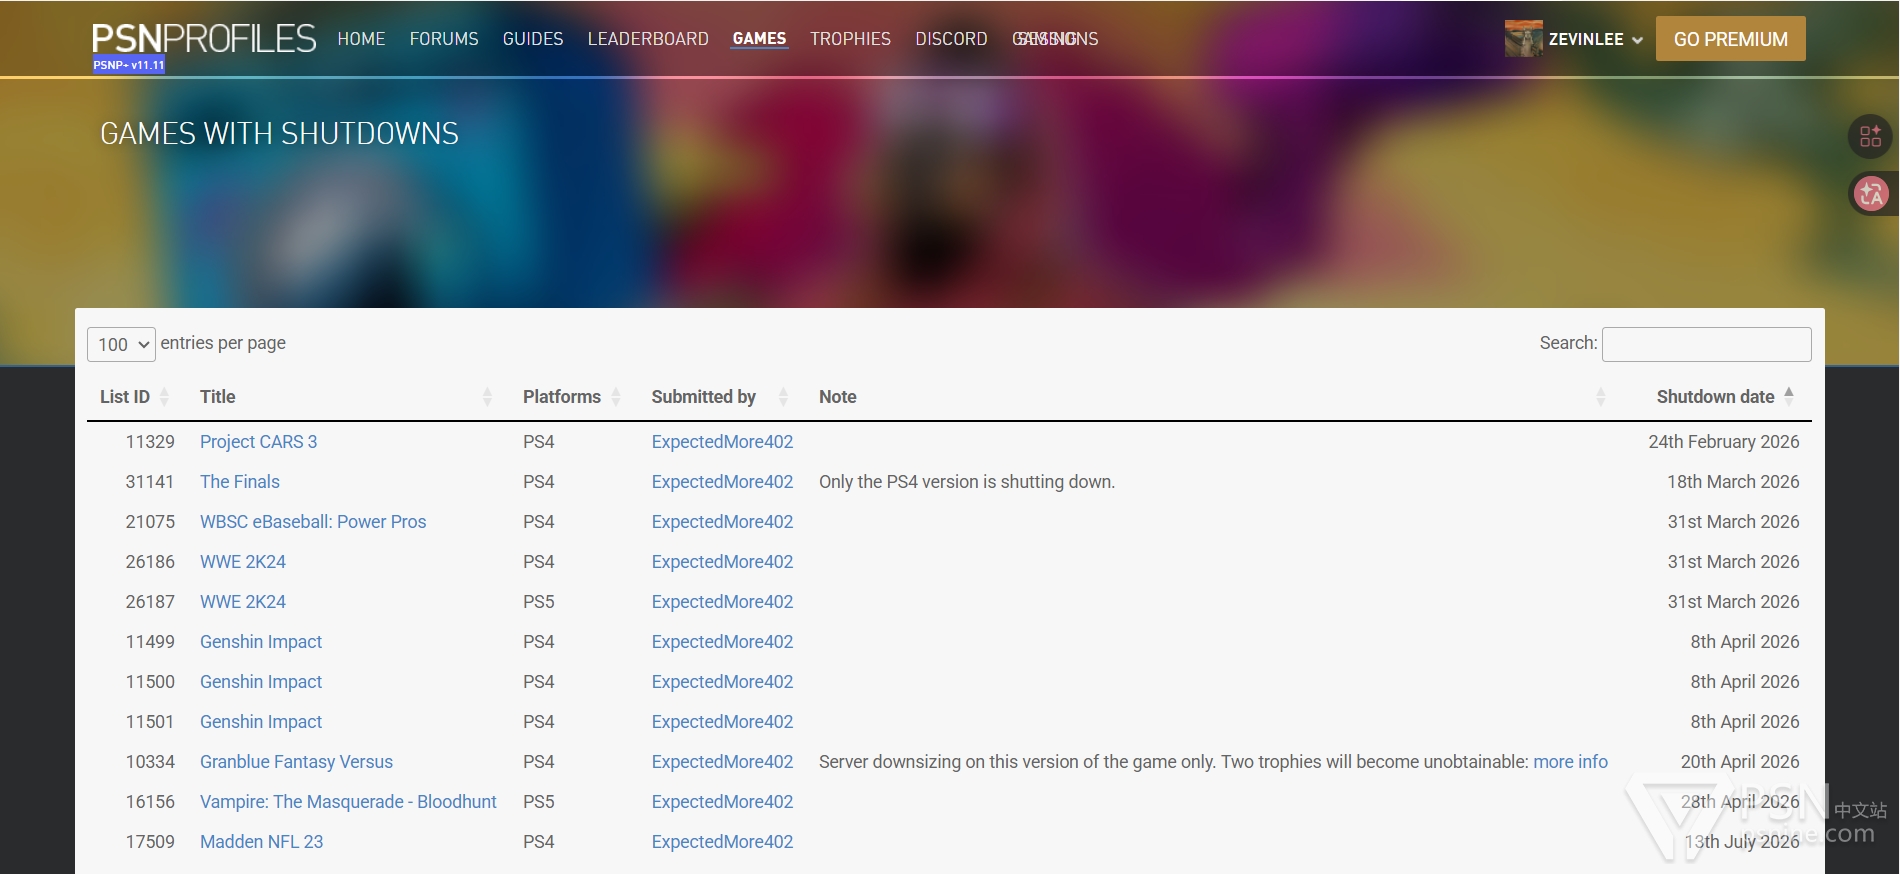
Task: Sort by Submitted by column arrows
Action: coord(783,397)
